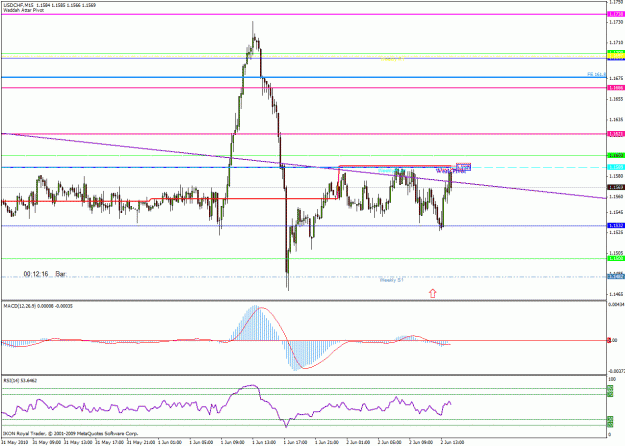Viewport: 625px width, 446px height.
Task: Click the Weekly S1 line label
Action: coord(391,280)
